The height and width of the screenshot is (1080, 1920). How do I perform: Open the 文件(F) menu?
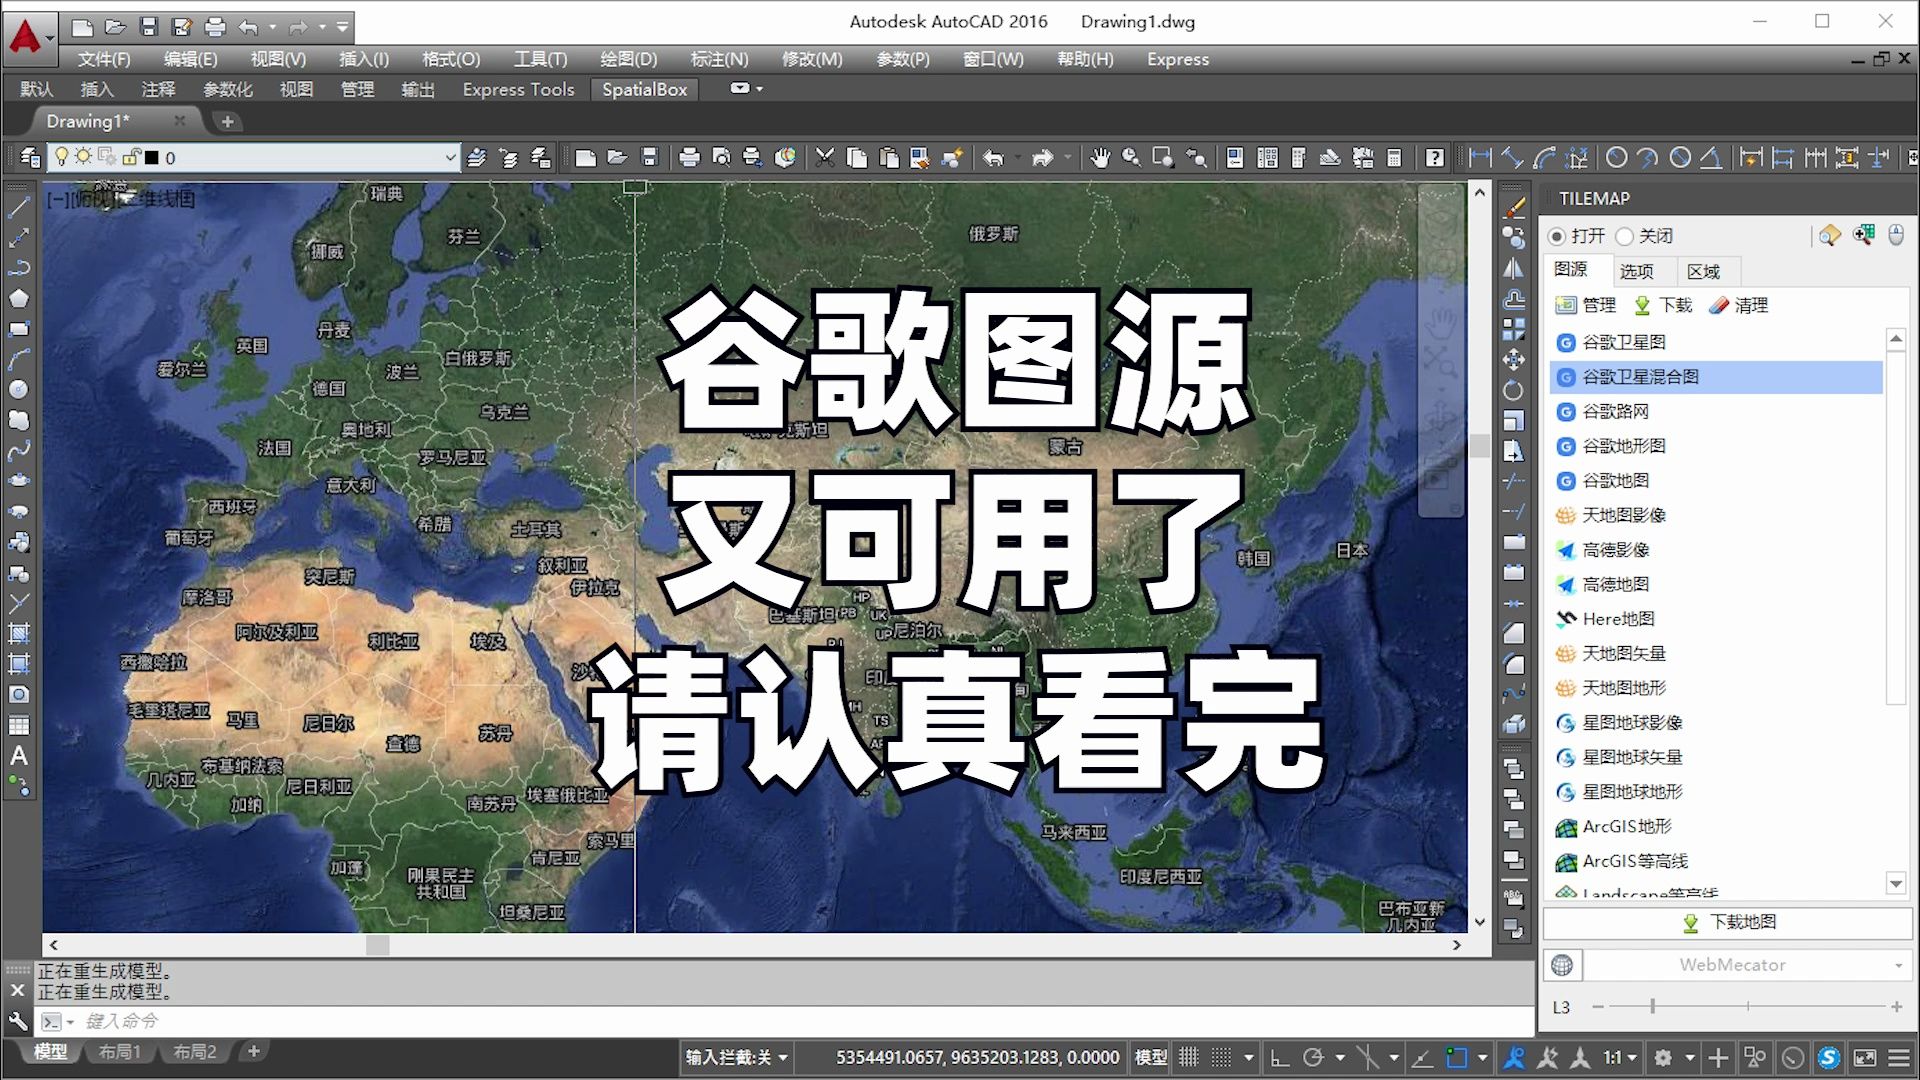tap(104, 59)
